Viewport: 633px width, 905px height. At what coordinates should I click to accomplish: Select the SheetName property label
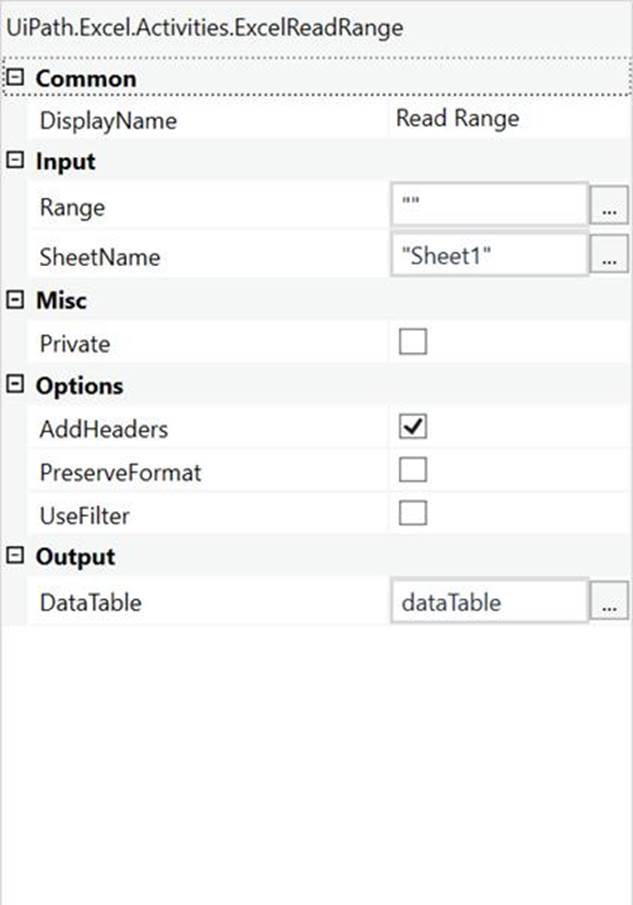click(100, 257)
